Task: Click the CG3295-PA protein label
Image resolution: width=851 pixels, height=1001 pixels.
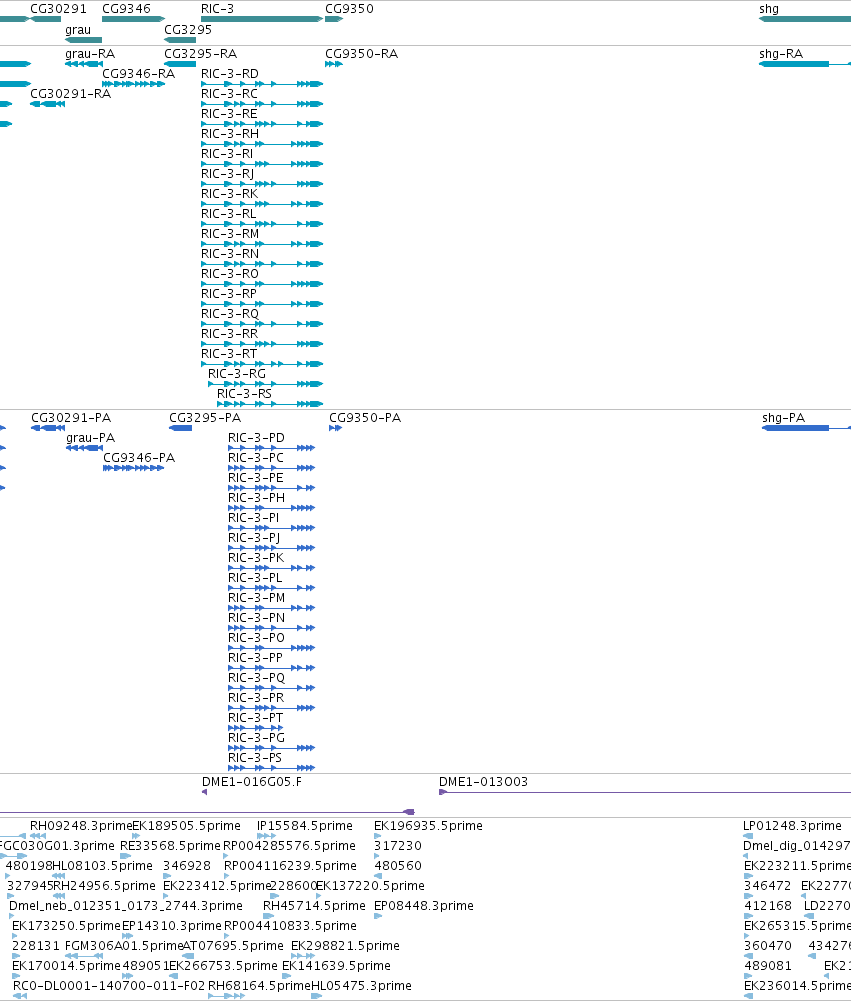Action: coord(205,418)
